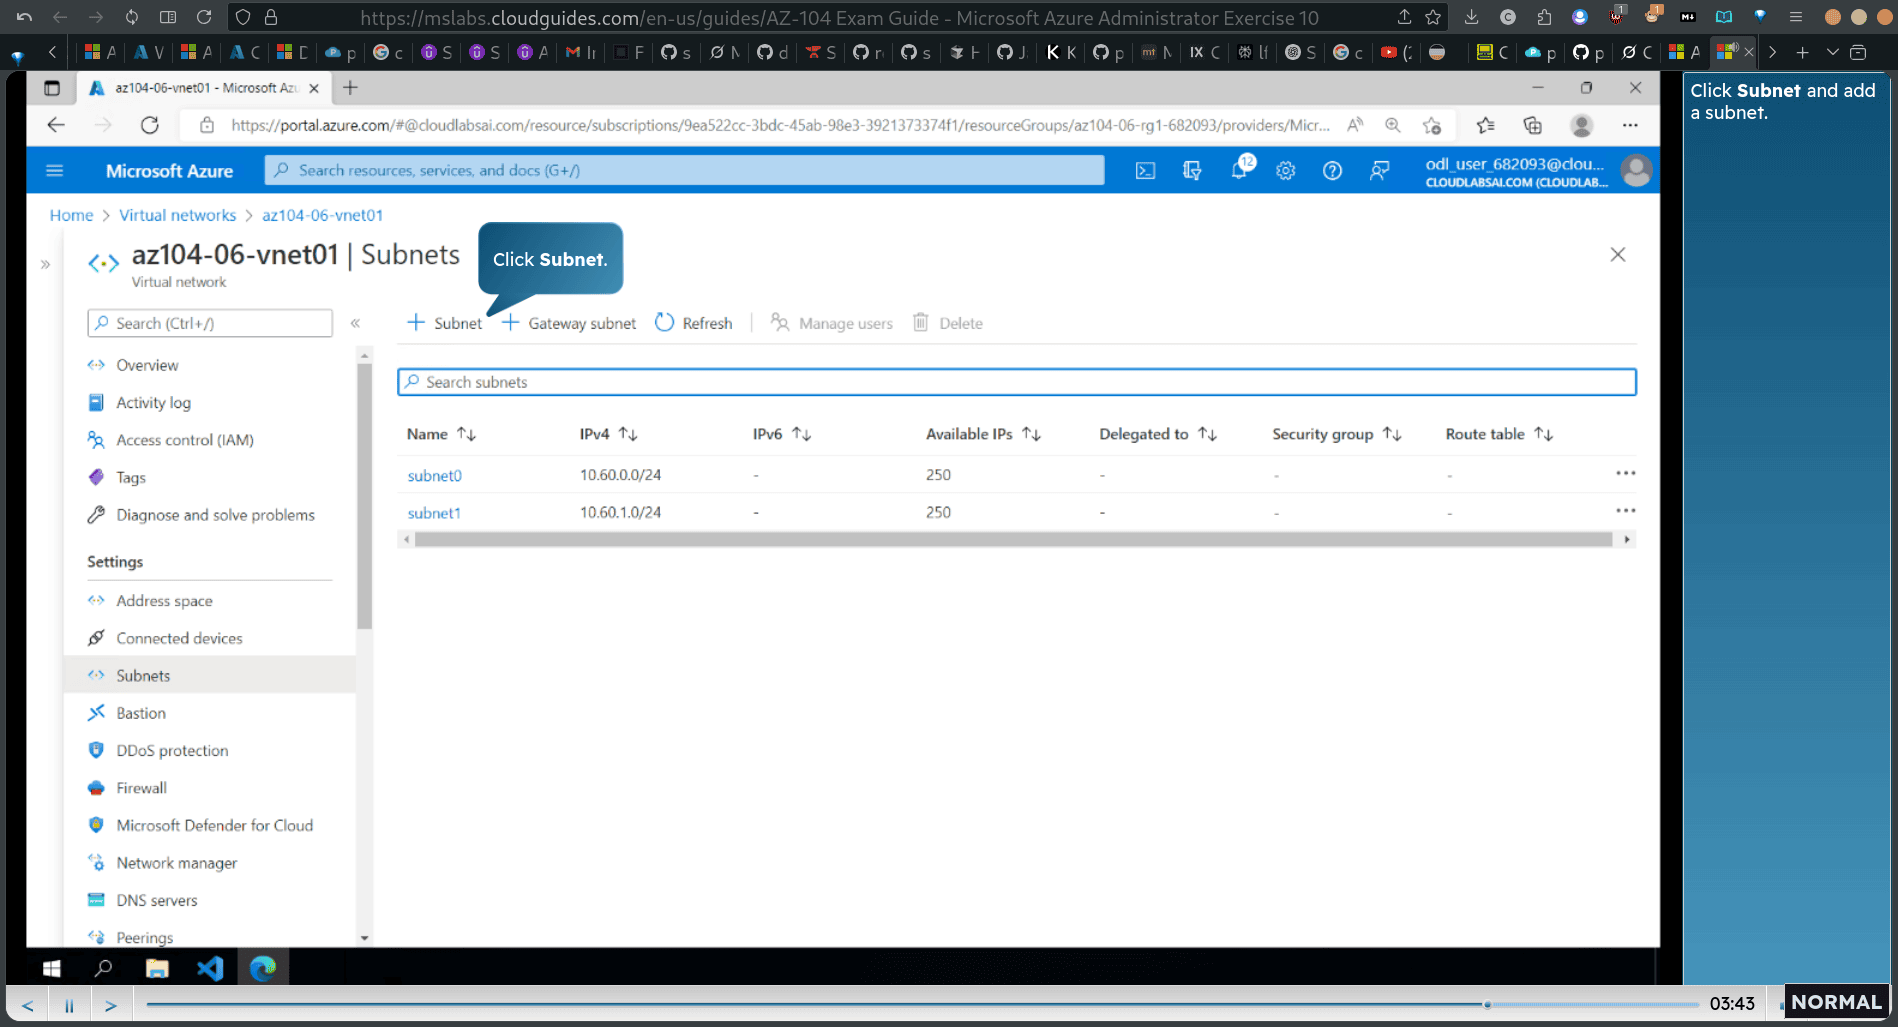
Task: Open Access control (IAM)
Action: point(184,440)
